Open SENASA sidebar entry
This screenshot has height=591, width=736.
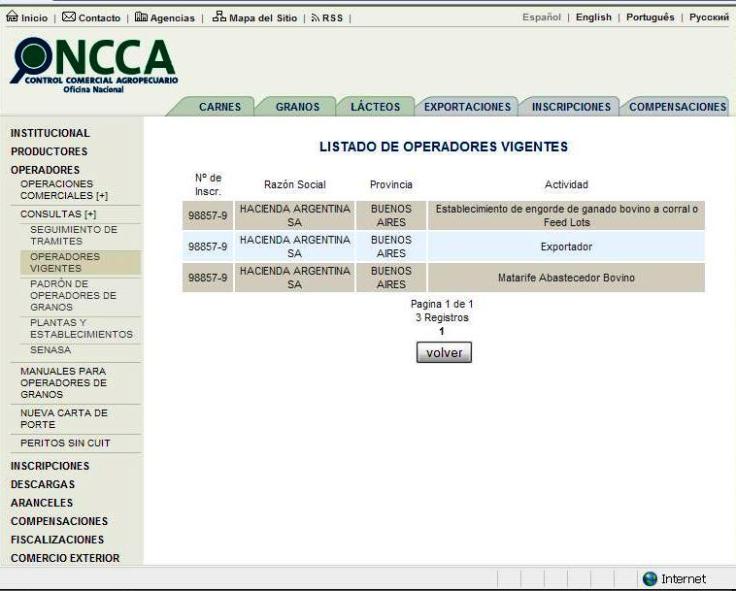(50, 350)
